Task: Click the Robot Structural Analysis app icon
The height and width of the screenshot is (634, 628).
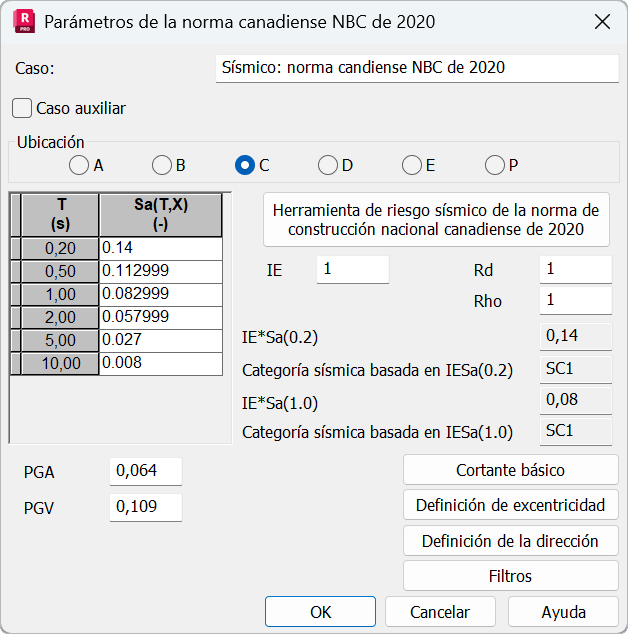Action: click(x=24, y=22)
